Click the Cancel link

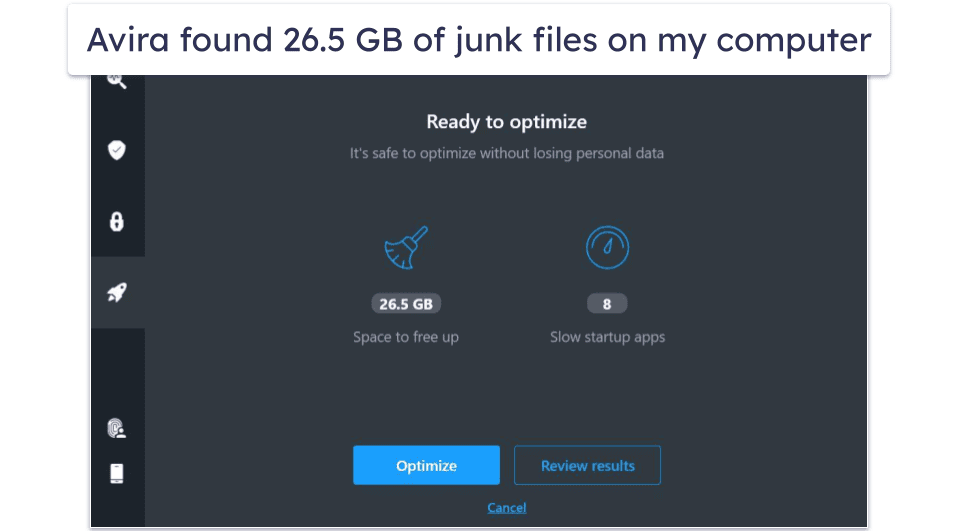tap(506, 508)
